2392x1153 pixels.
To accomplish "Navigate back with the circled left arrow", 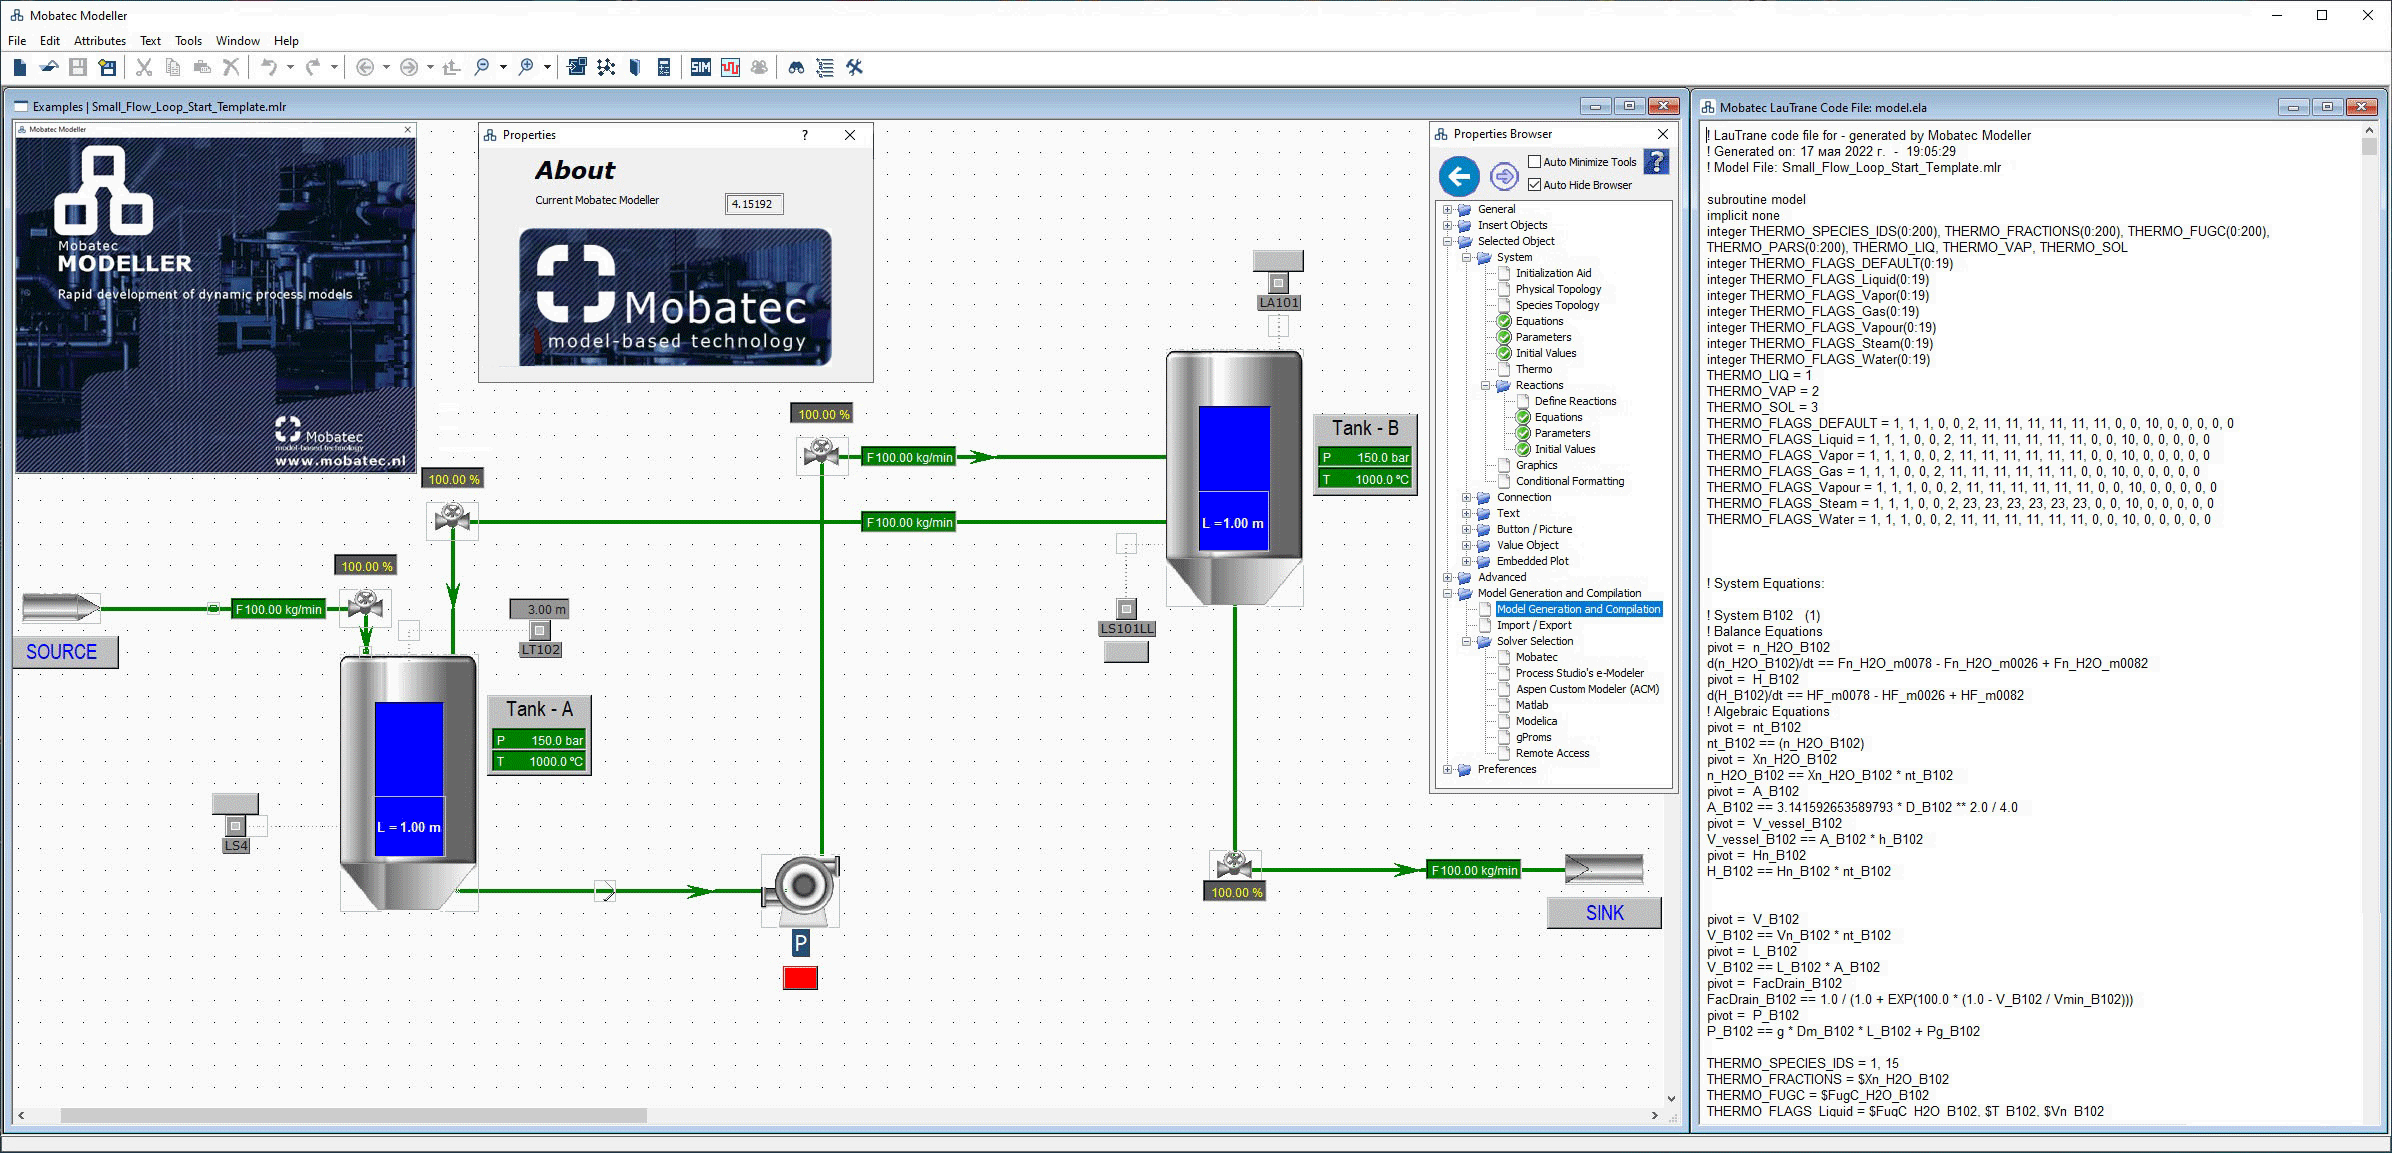I will click(365, 67).
